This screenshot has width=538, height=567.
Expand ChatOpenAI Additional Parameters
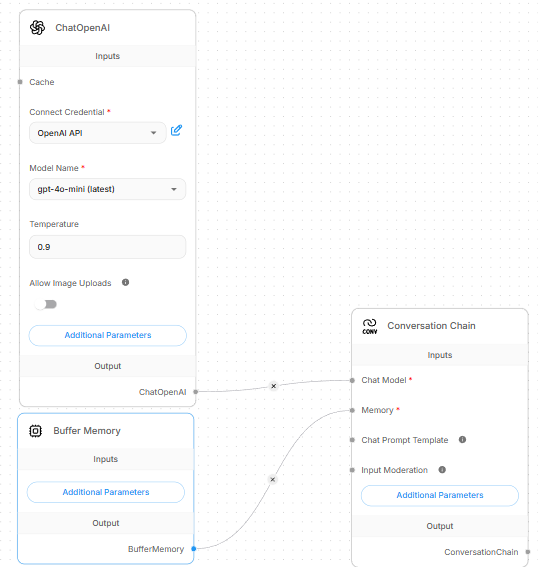point(108,335)
